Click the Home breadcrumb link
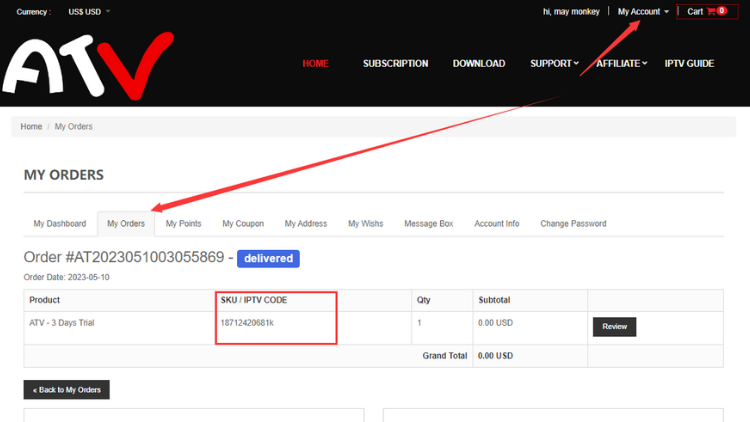This screenshot has width=750, height=422. point(31,126)
